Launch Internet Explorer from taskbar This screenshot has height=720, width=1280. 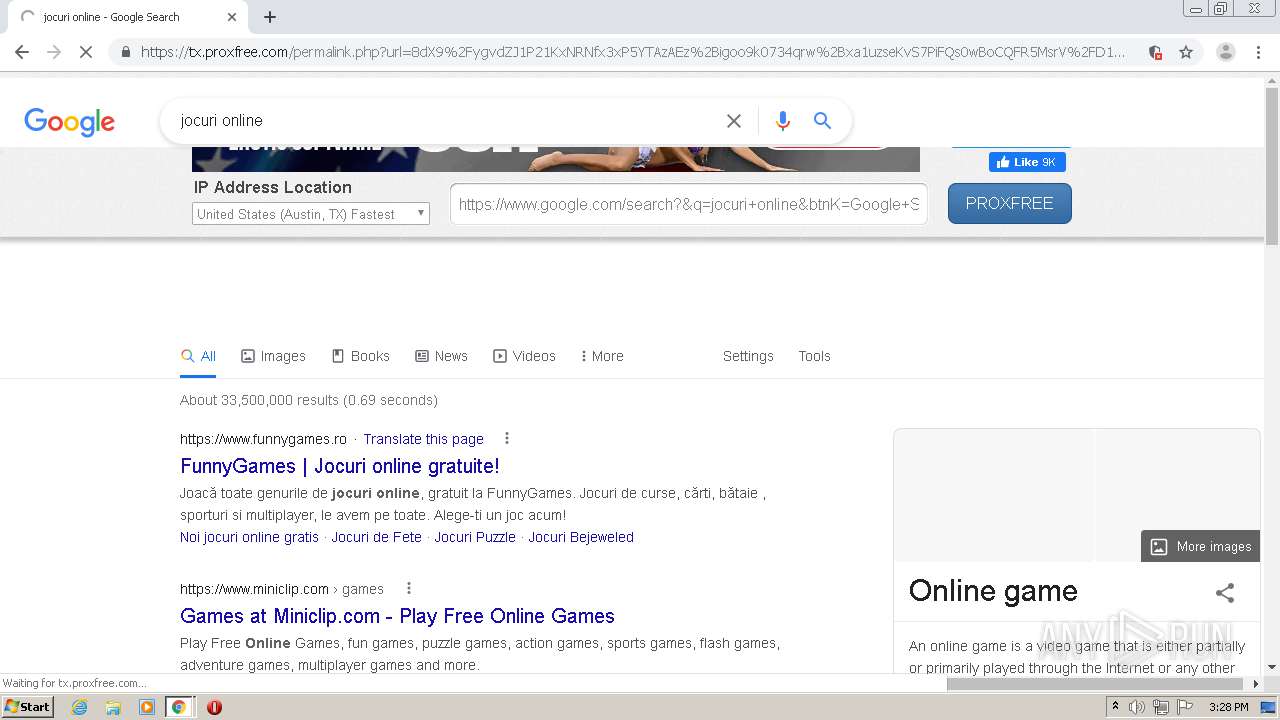pos(80,707)
